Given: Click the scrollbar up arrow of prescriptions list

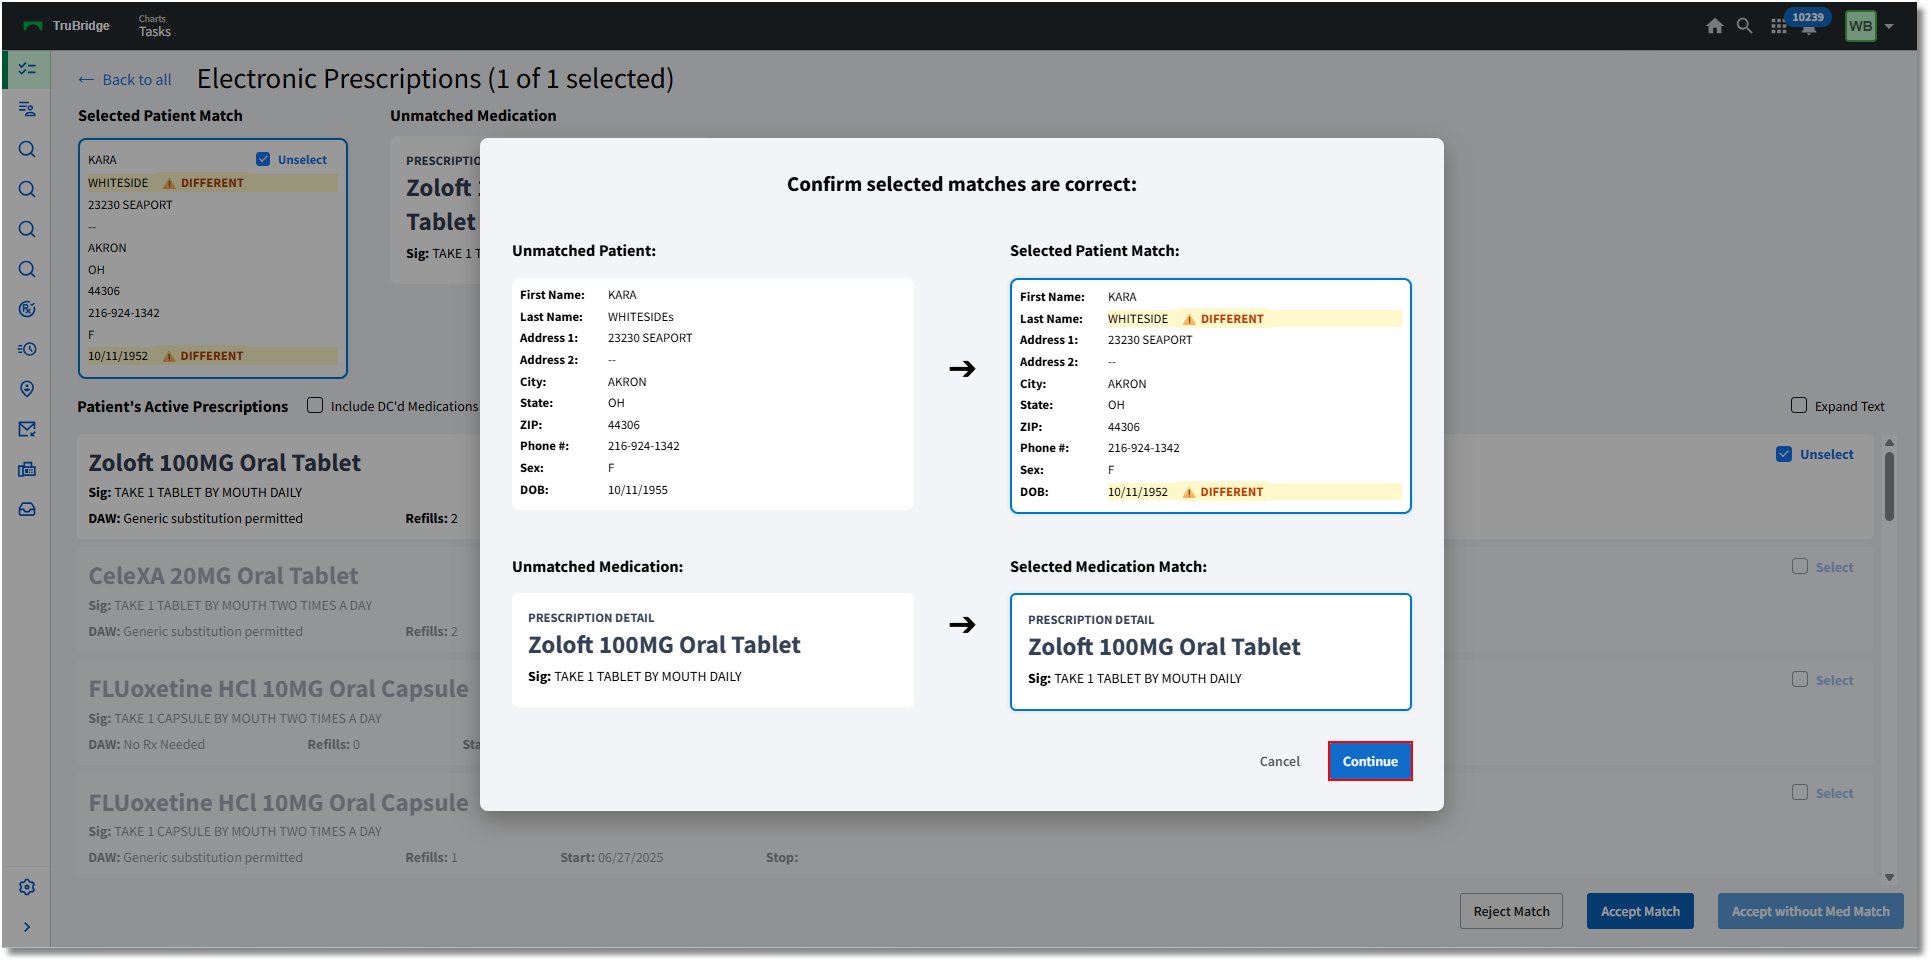Looking at the screenshot, I should (x=1889, y=442).
